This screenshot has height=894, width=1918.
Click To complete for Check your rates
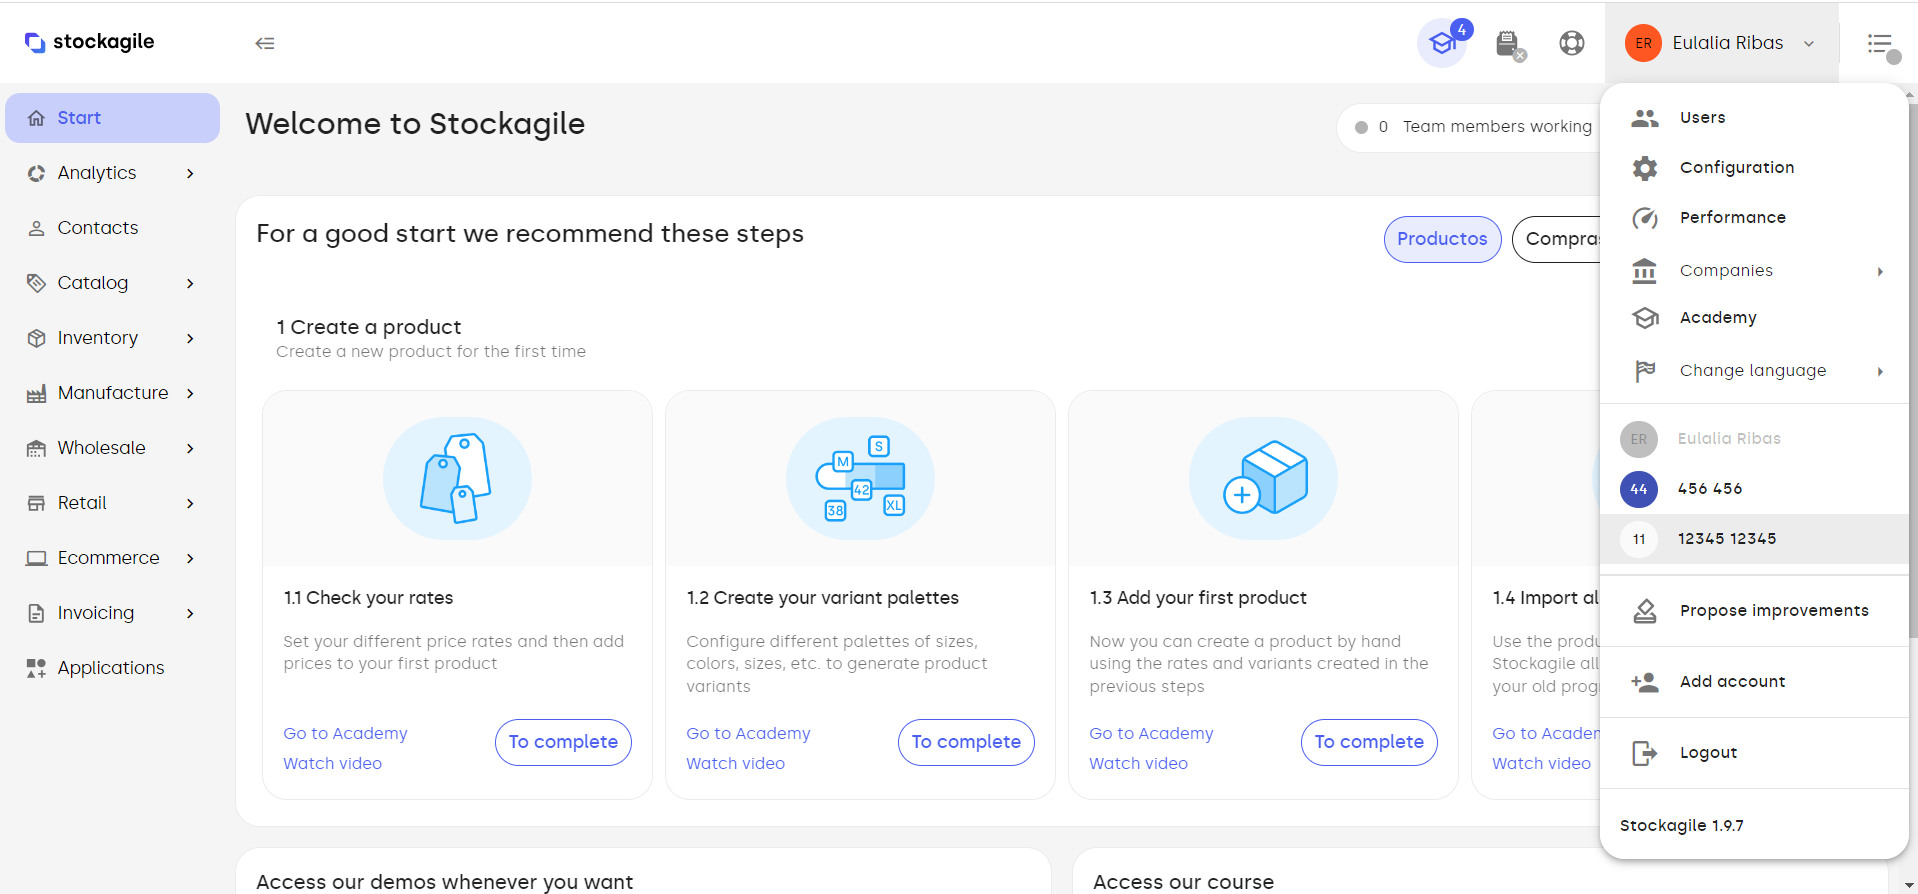[x=563, y=742]
